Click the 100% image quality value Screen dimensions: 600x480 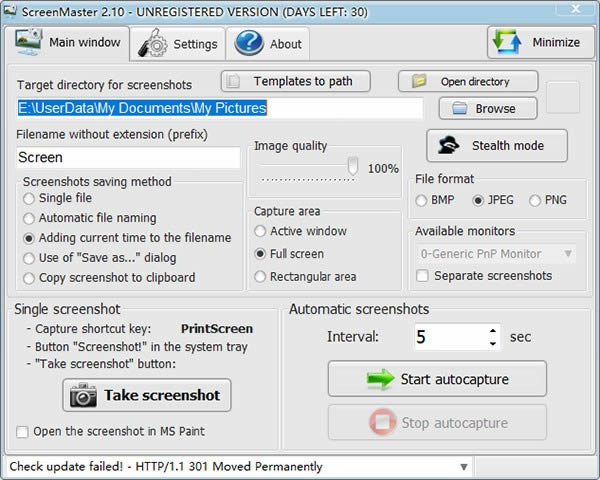(383, 168)
